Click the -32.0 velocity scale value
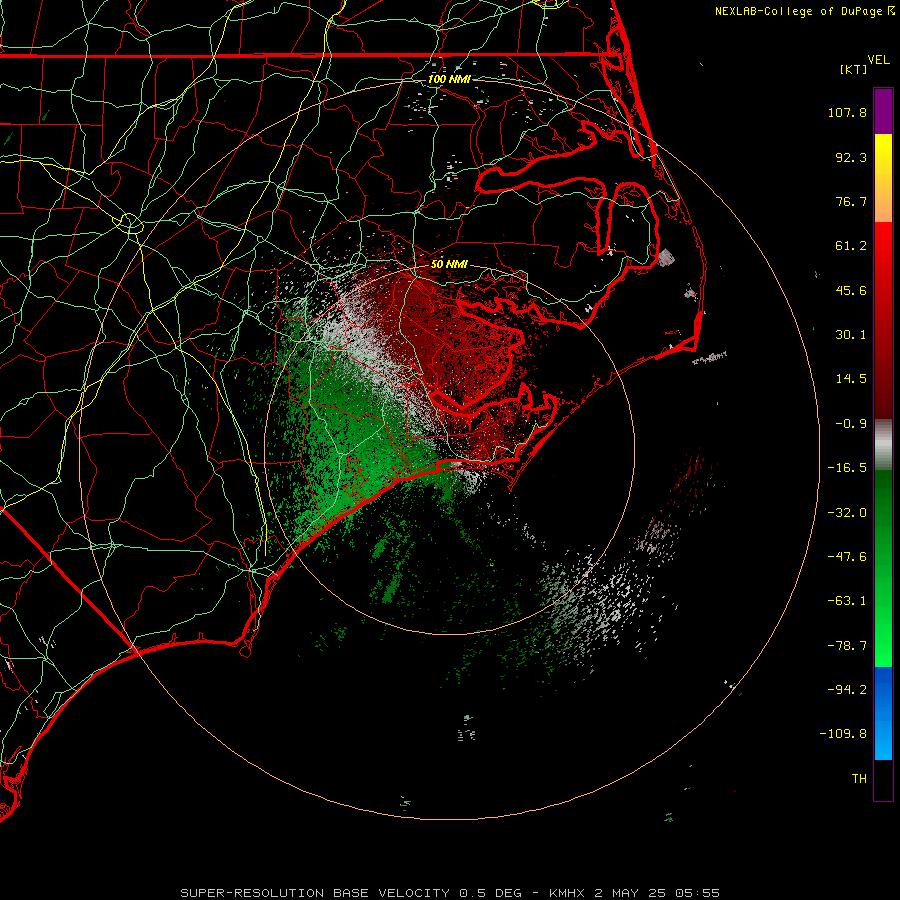 pos(847,513)
